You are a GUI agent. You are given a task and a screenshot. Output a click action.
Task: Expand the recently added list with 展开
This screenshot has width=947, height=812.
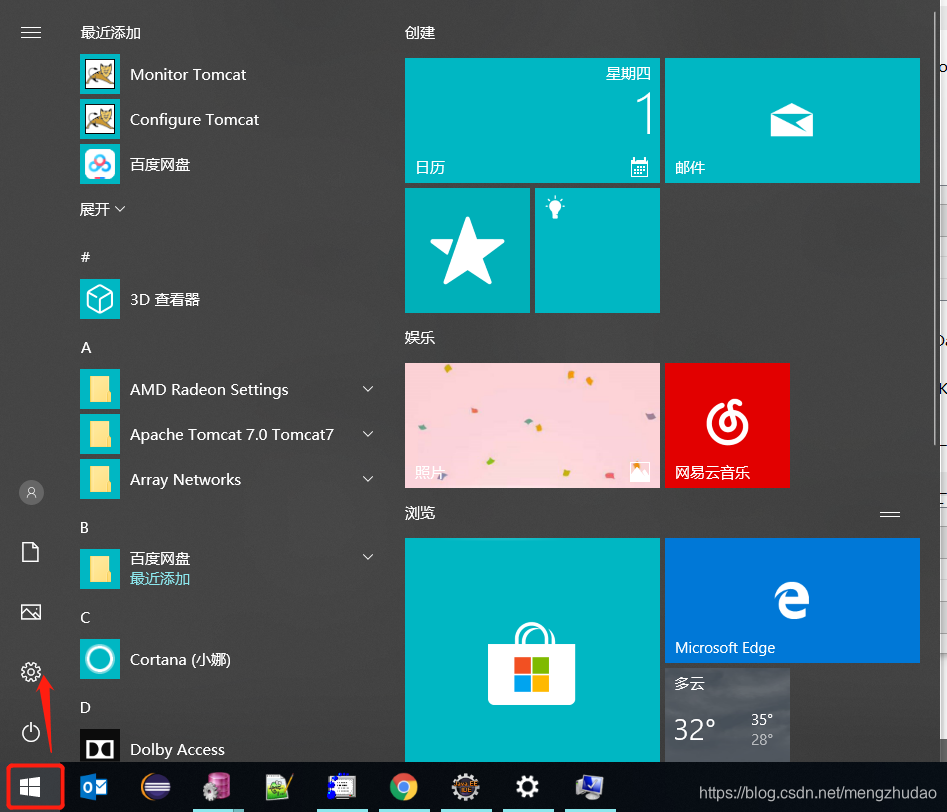(x=102, y=210)
